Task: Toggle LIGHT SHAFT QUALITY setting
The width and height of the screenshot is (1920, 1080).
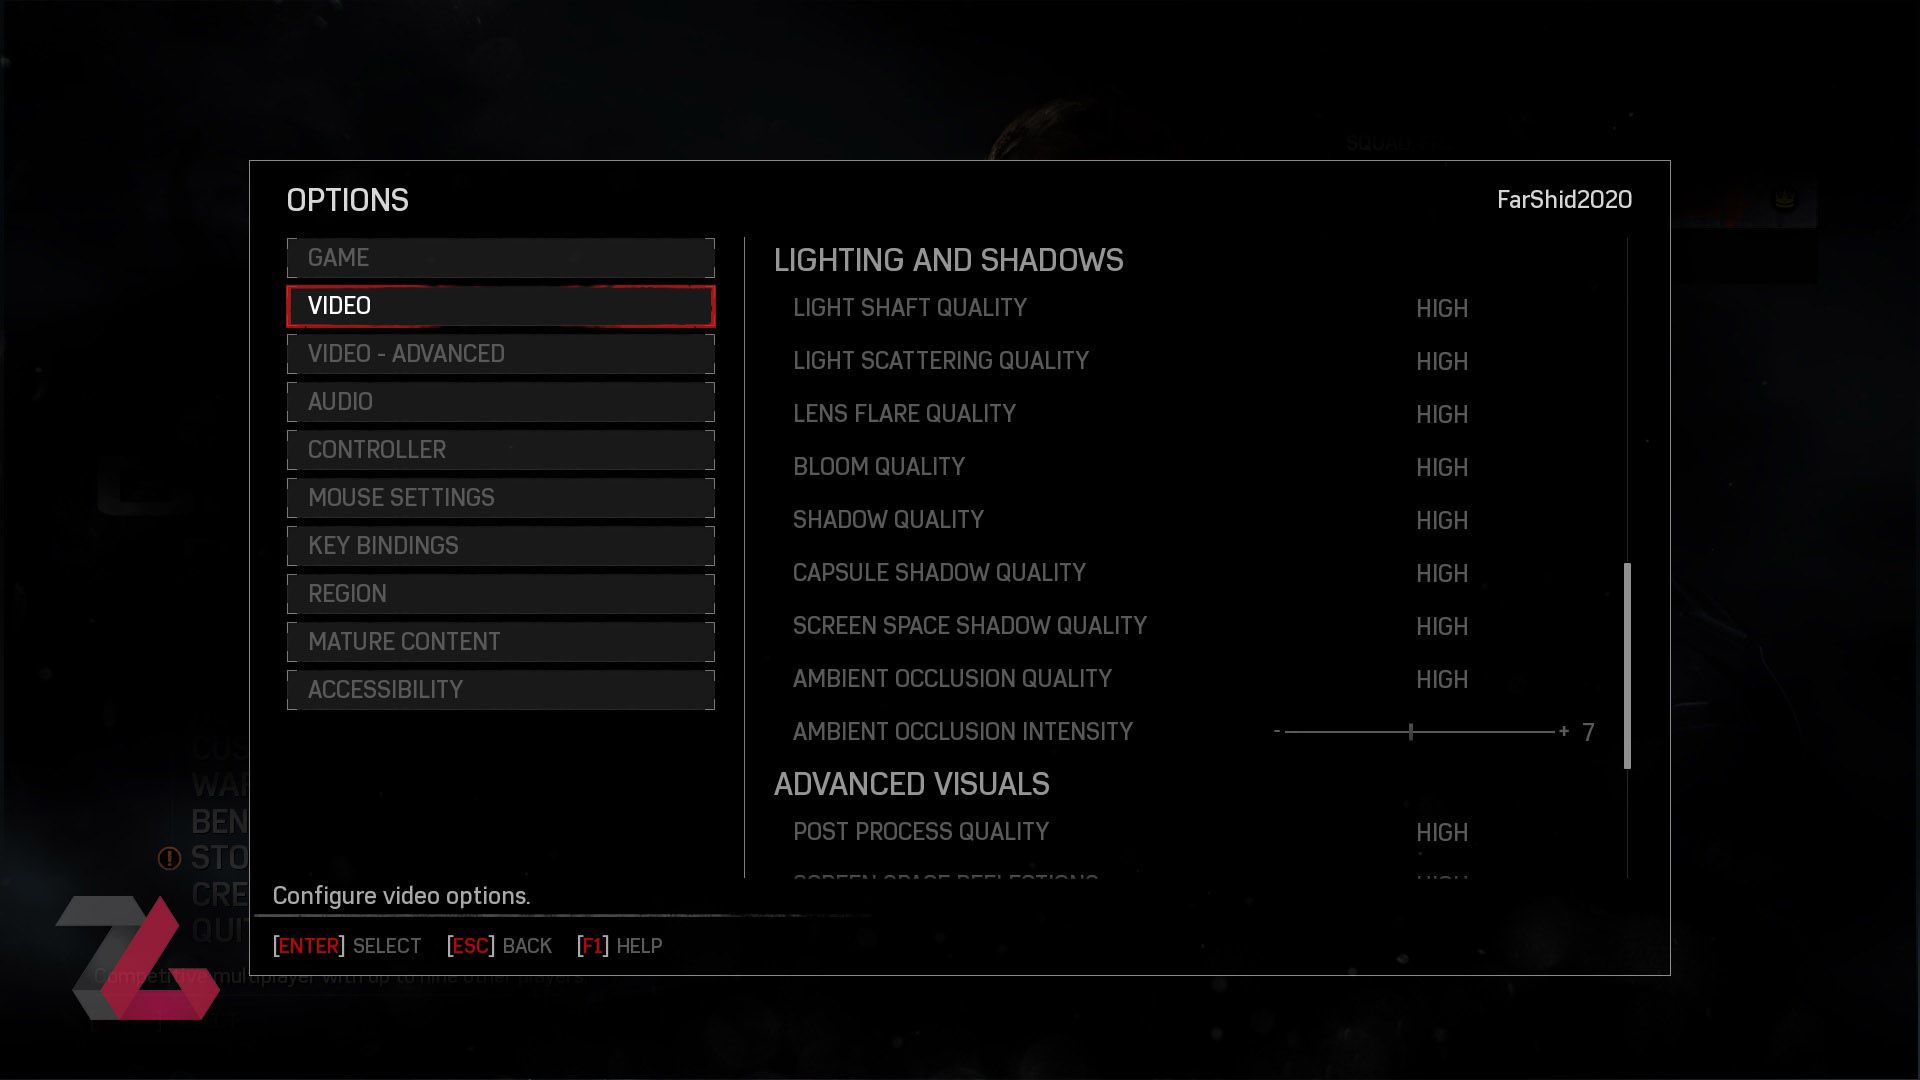Action: coord(1443,309)
